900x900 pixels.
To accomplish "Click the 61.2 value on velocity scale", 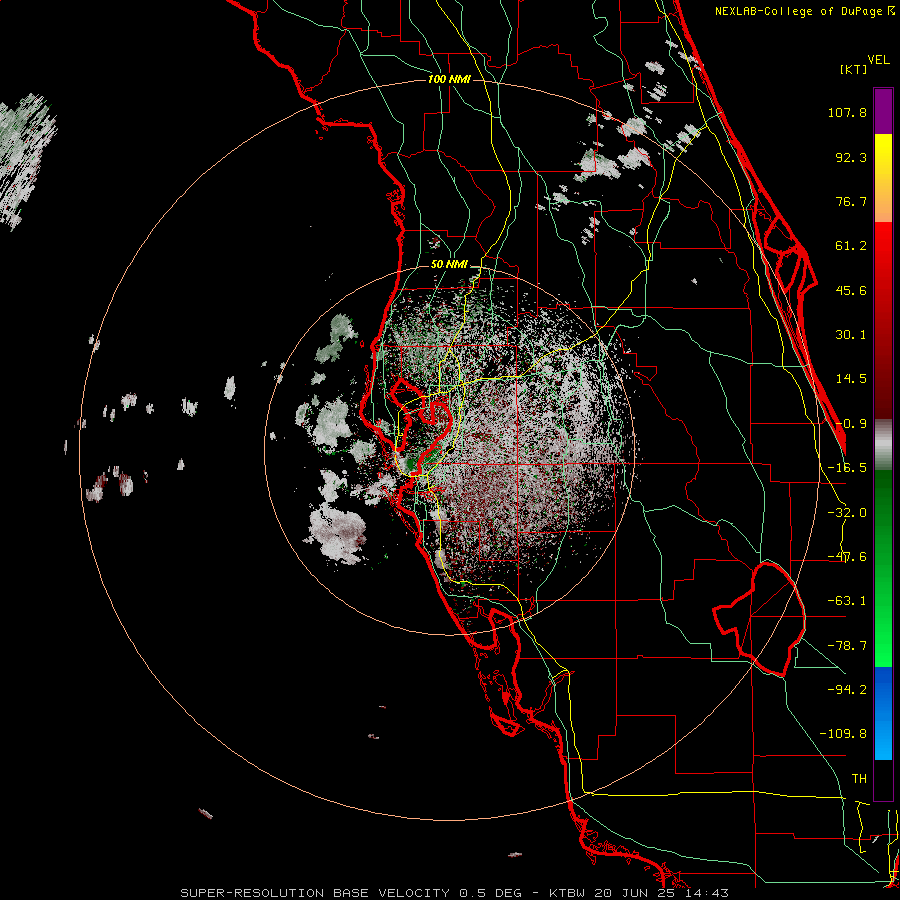I will tap(851, 246).
